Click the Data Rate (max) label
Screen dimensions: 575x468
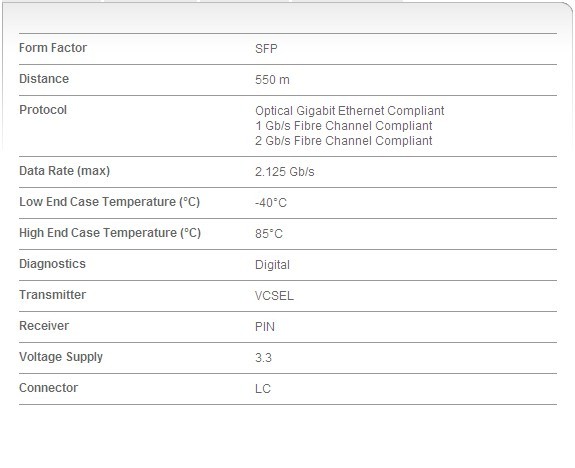tap(65, 171)
